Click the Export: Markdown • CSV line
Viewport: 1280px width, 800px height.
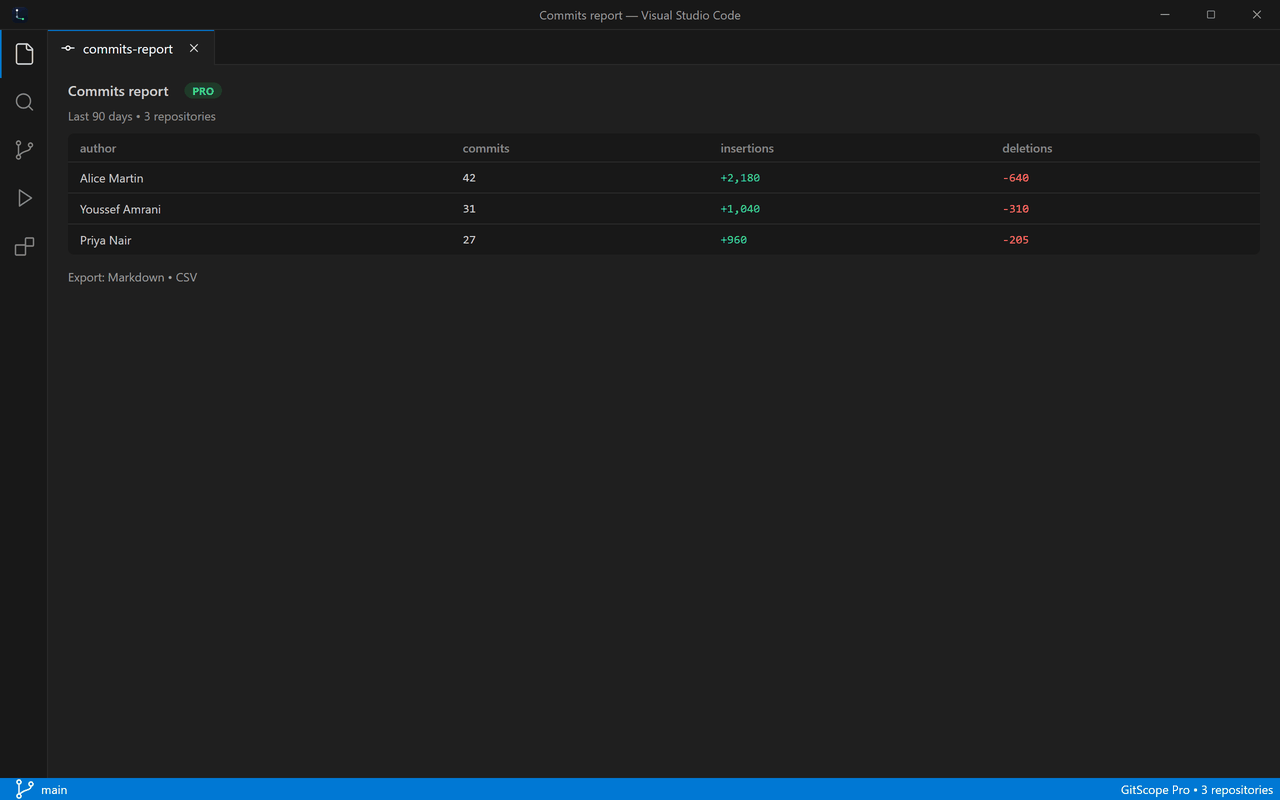point(133,277)
